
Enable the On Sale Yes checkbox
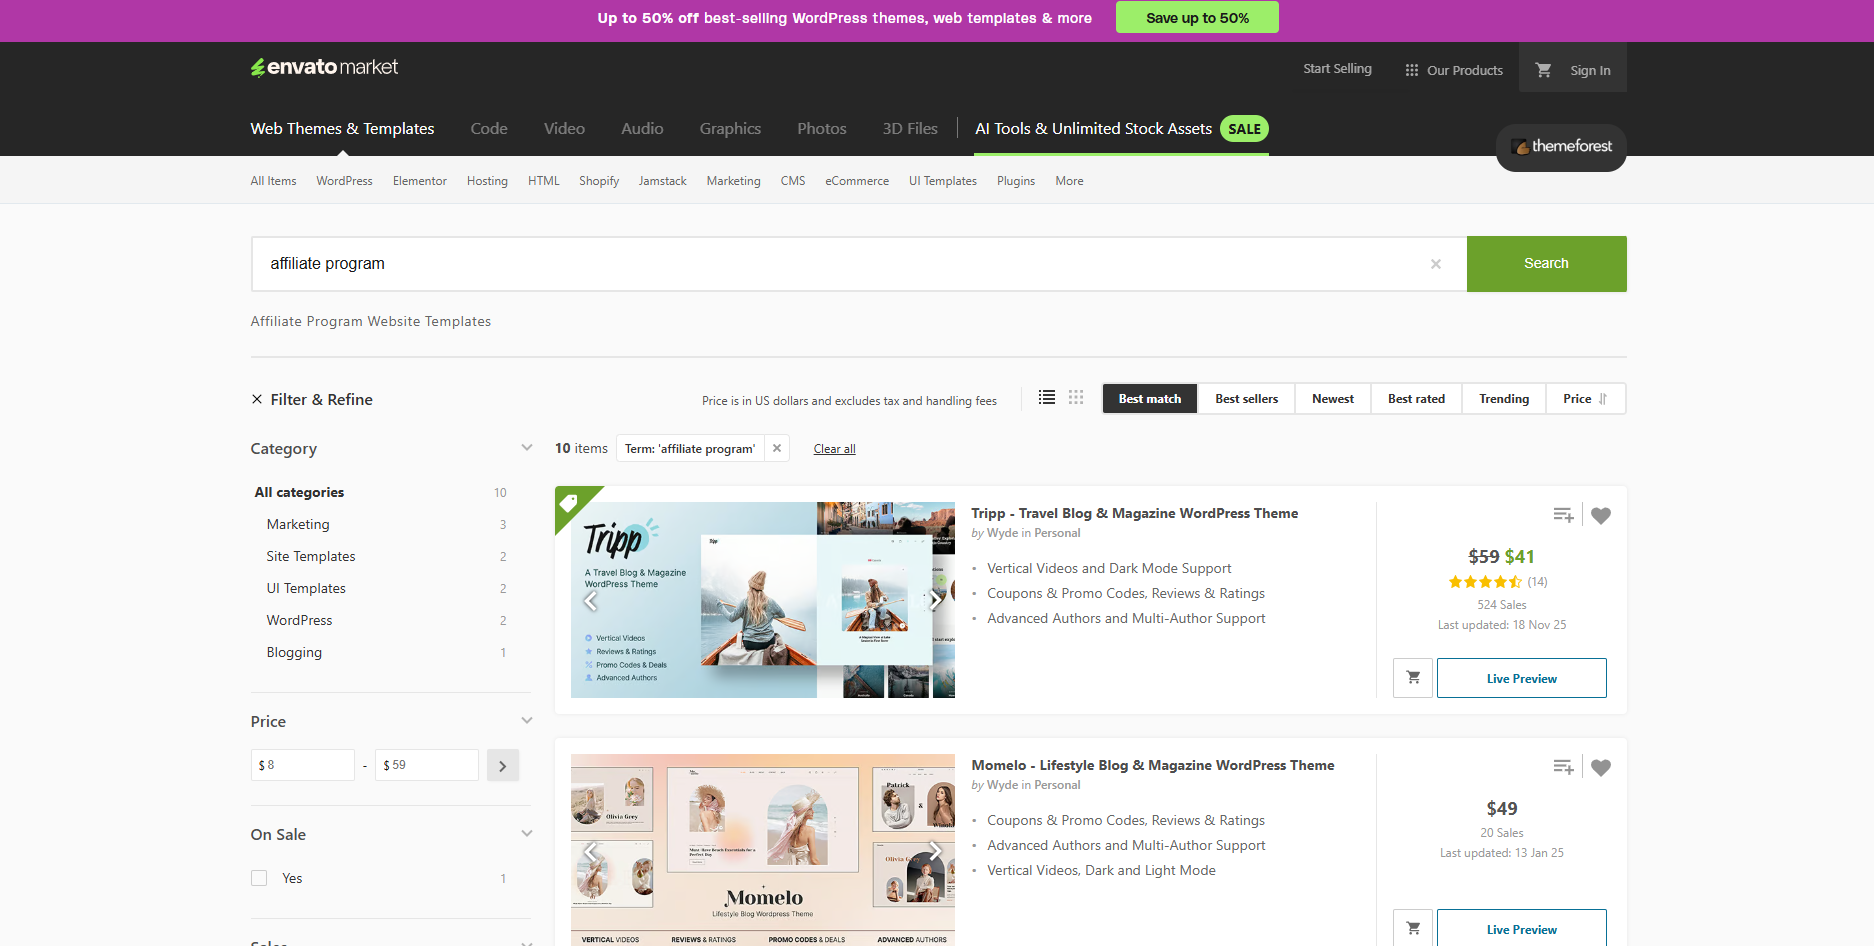[x=259, y=878]
